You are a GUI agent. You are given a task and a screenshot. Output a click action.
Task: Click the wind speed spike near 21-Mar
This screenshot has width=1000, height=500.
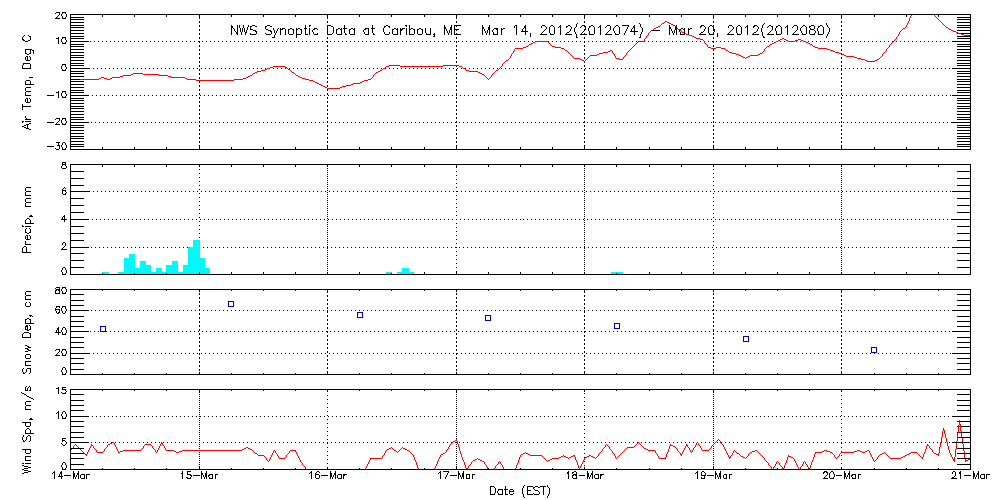(x=959, y=440)
